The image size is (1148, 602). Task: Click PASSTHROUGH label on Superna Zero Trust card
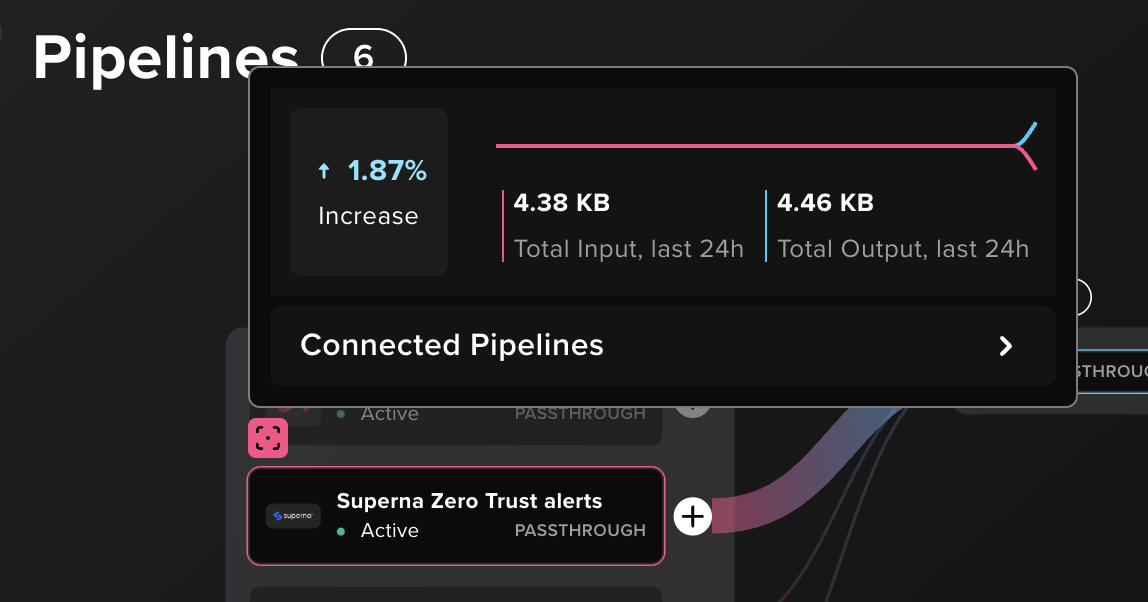580,530
